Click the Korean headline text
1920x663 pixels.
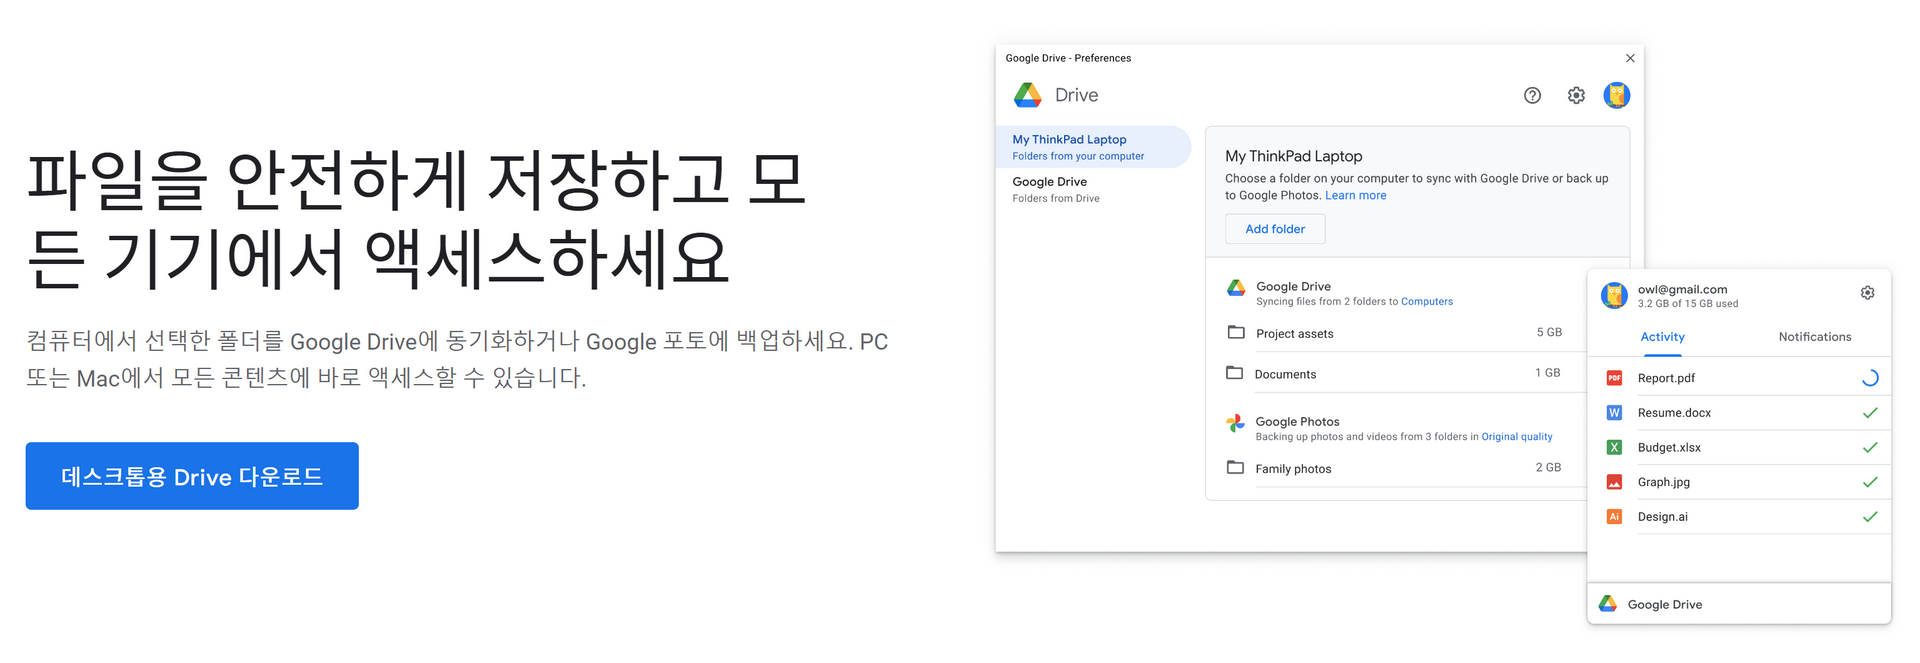pos(416,219)
